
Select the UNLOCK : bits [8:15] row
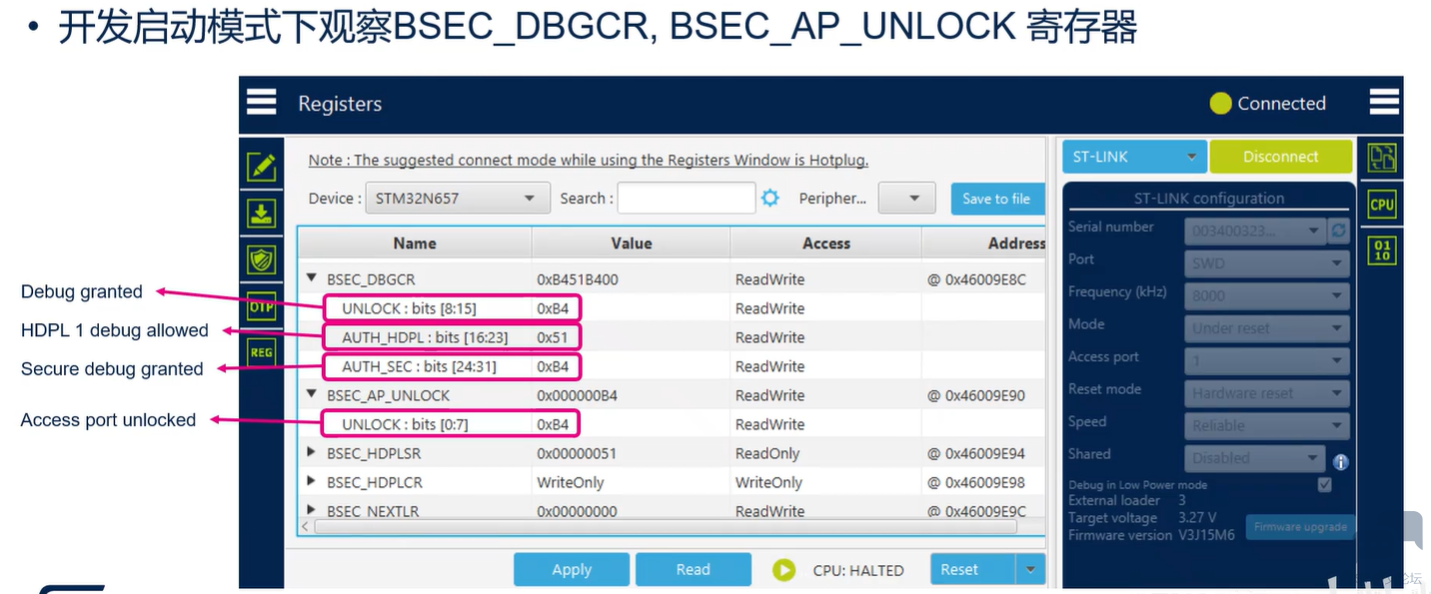tap(671, 308)
